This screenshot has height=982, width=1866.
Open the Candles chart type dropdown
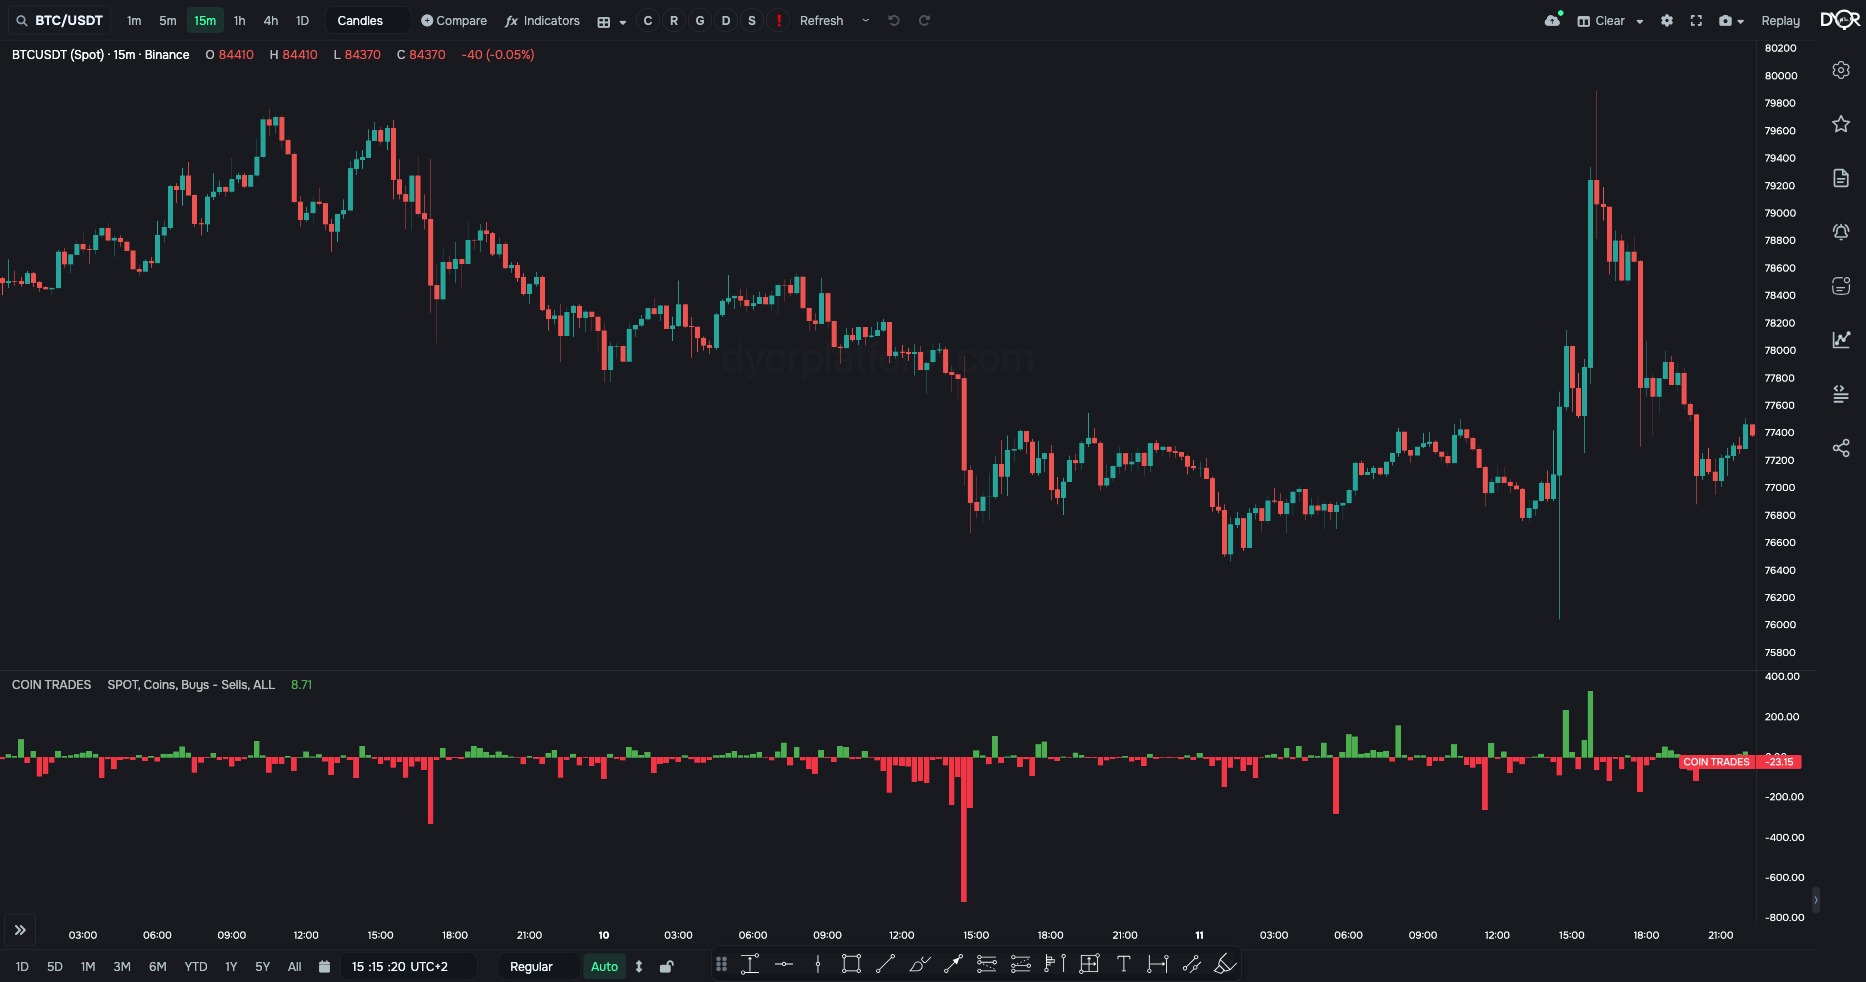(367, 20)
